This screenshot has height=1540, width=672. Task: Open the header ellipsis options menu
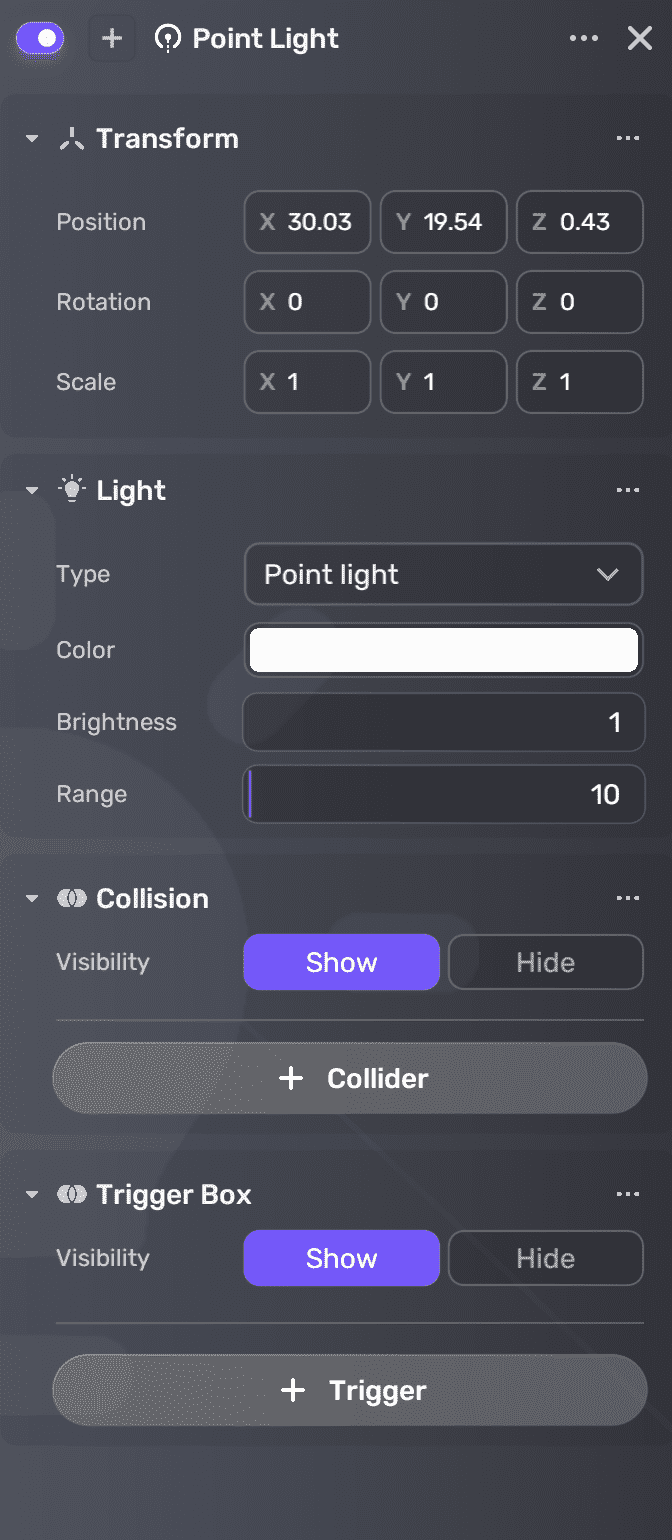click(x=583, y=38)
